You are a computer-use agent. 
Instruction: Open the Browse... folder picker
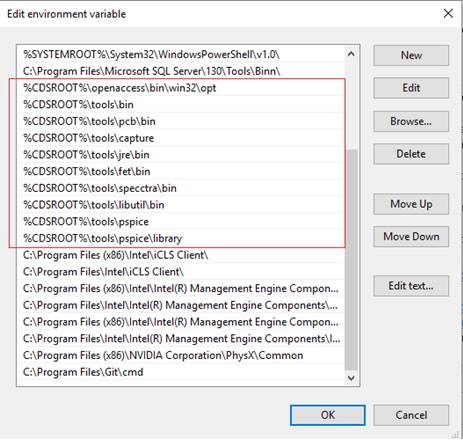pyautogui.click(x=411, y=121)
